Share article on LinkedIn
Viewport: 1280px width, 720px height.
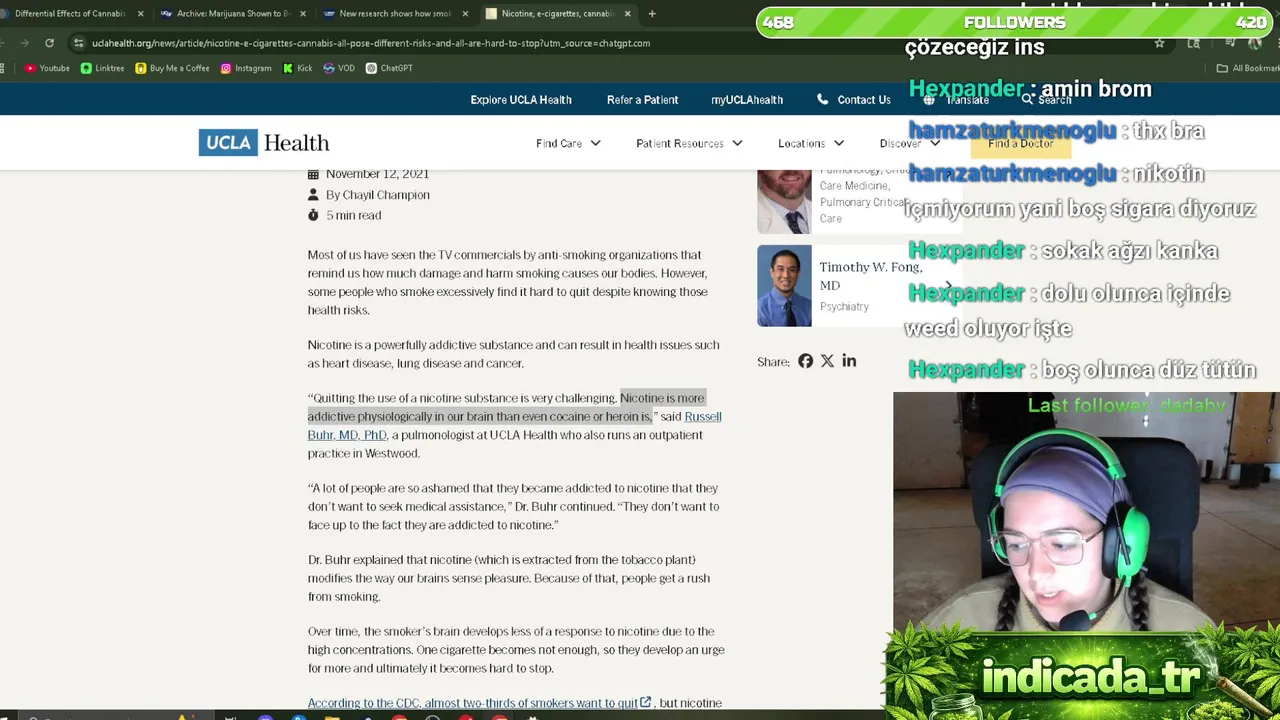point(849,361)
